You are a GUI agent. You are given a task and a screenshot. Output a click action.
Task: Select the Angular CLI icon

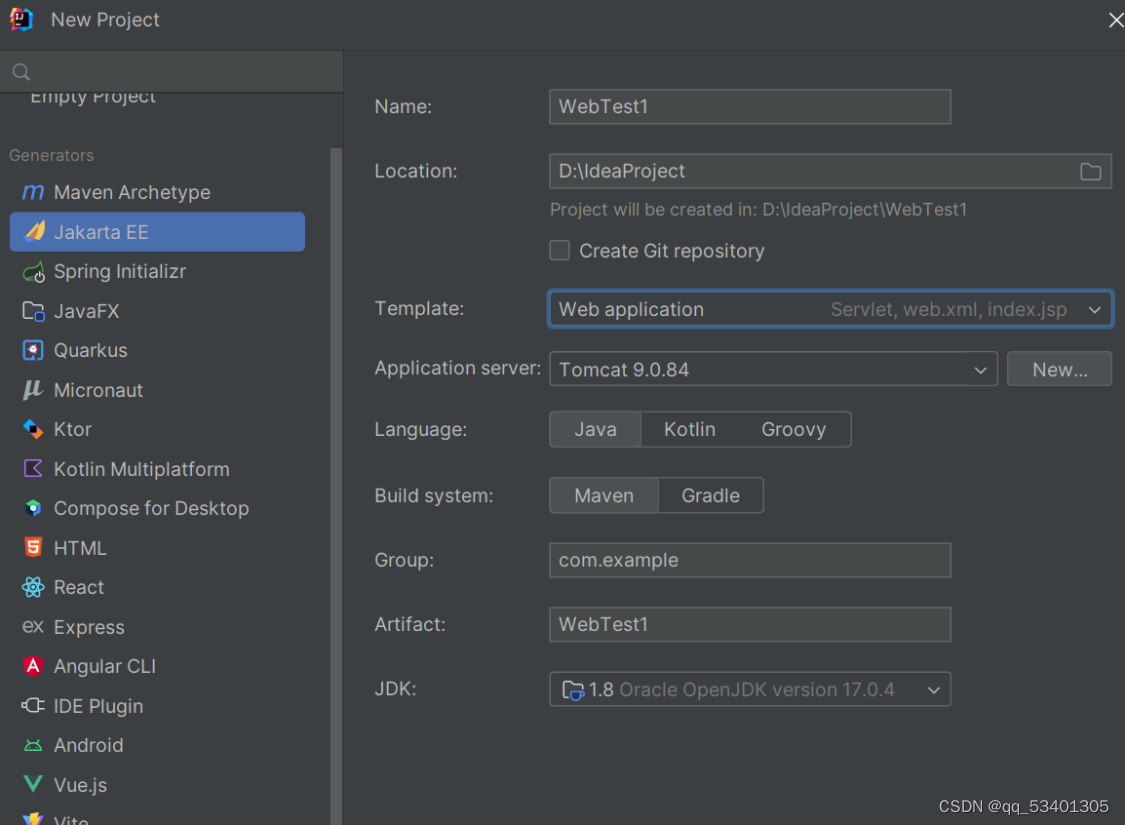click(x=33, y=666)
